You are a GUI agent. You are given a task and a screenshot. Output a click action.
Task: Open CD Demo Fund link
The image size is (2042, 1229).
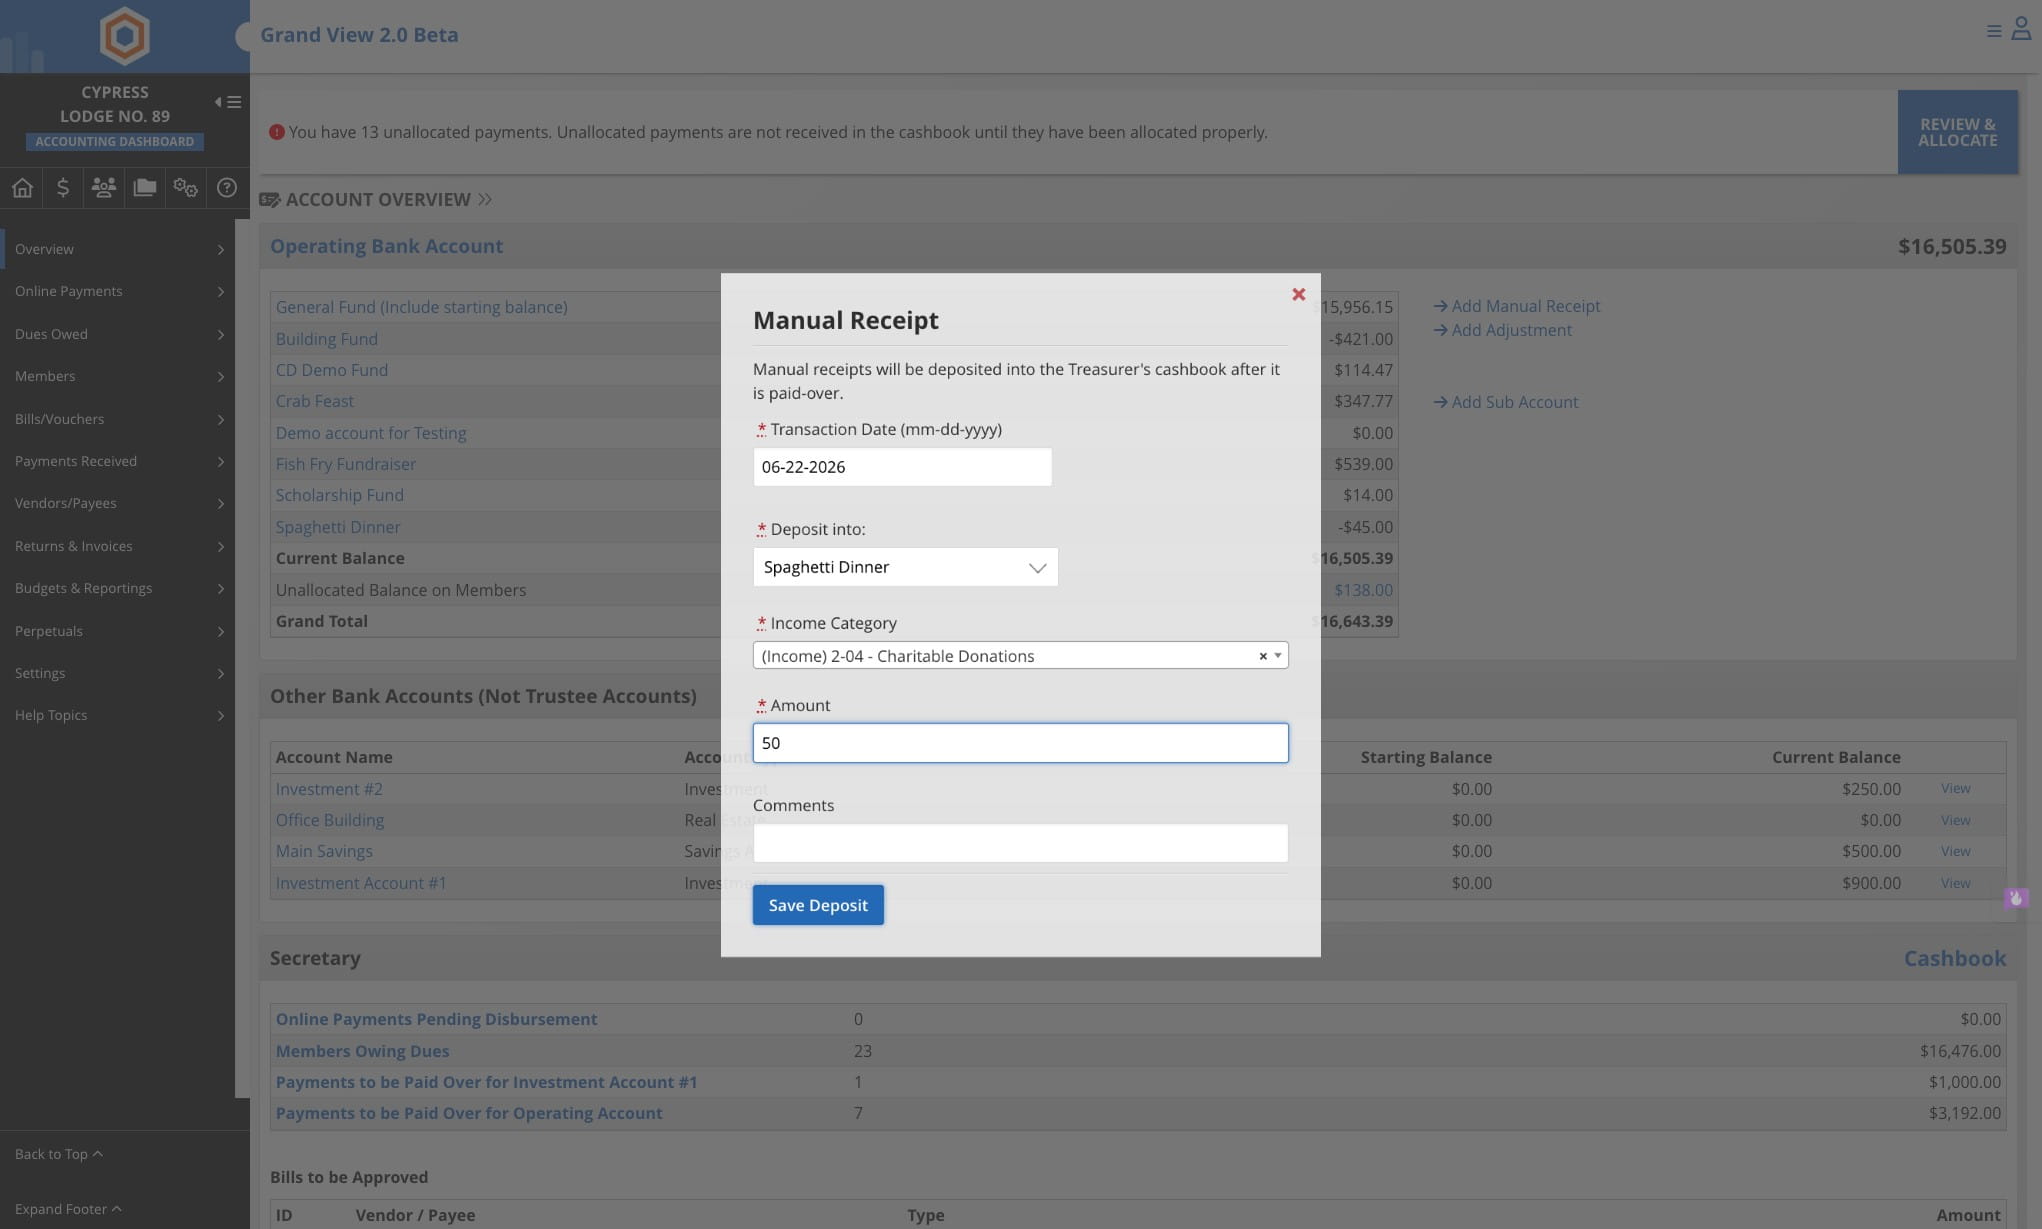tap(332, 370)
